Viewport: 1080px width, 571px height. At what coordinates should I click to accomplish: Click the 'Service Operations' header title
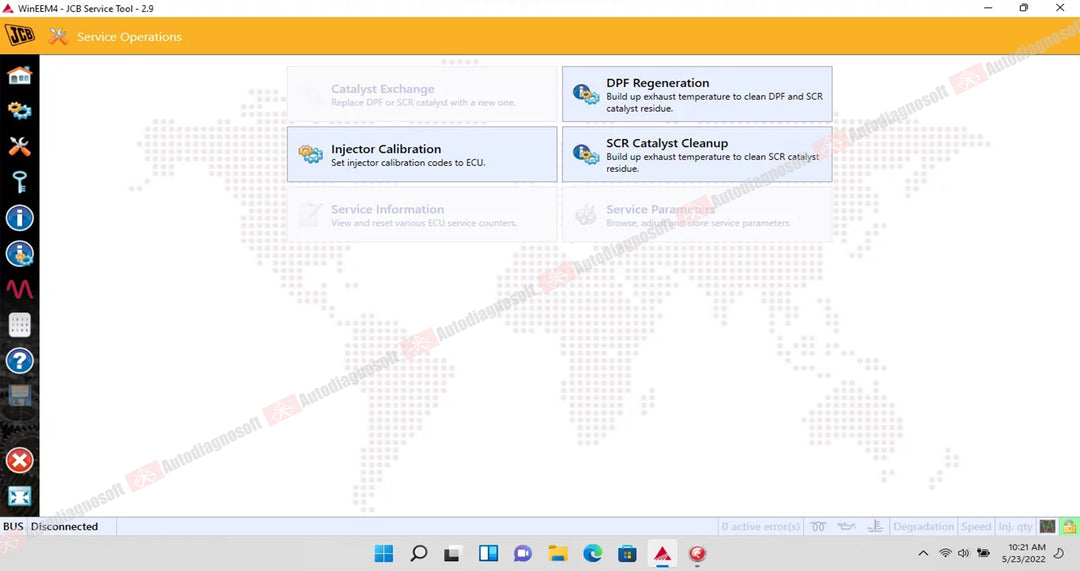129,37
